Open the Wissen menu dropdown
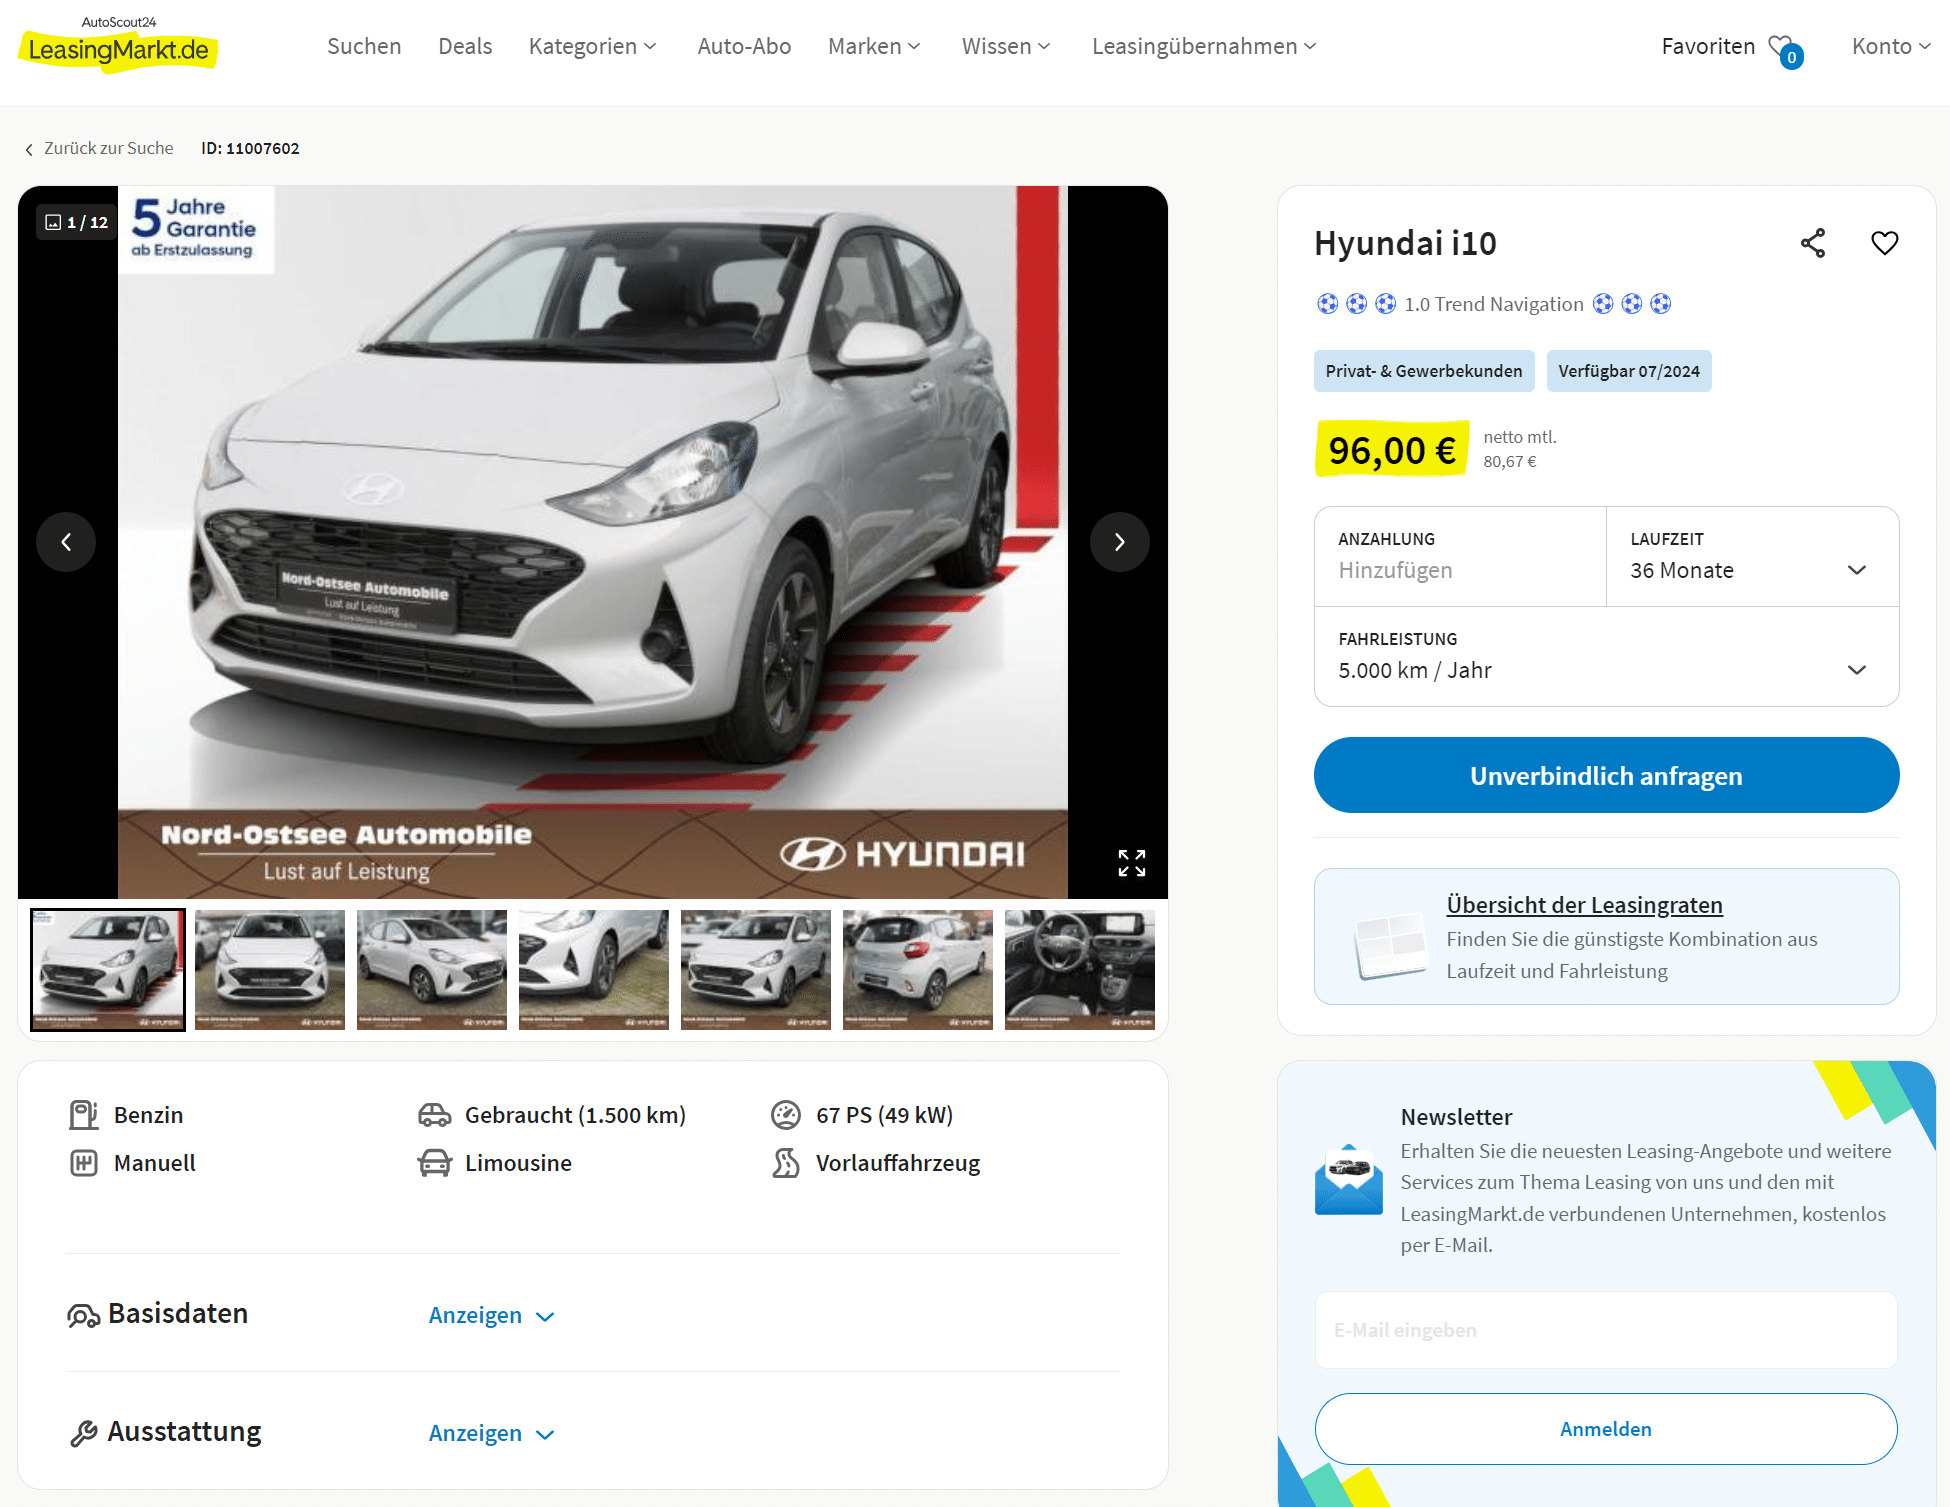This screenshot has height=1507, width=1950. coord(1006,46)
